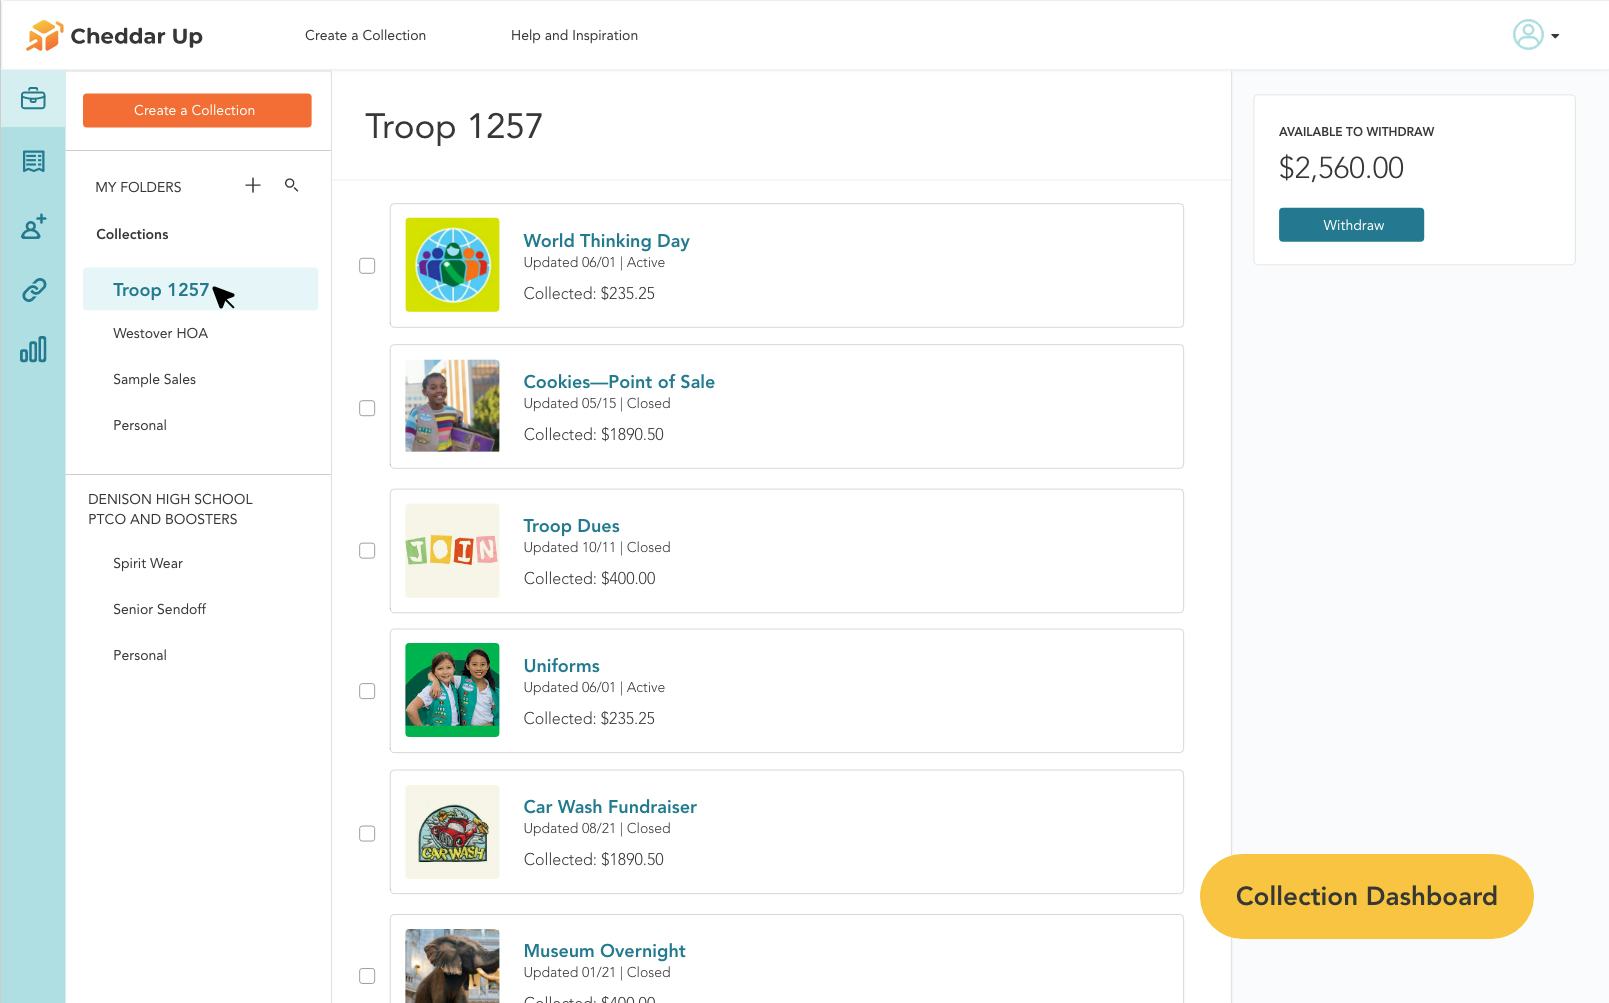Tick the Car Wash Fundraiser checkbox
This screenshot has height=1003, width=1609.
coord(367,832)
